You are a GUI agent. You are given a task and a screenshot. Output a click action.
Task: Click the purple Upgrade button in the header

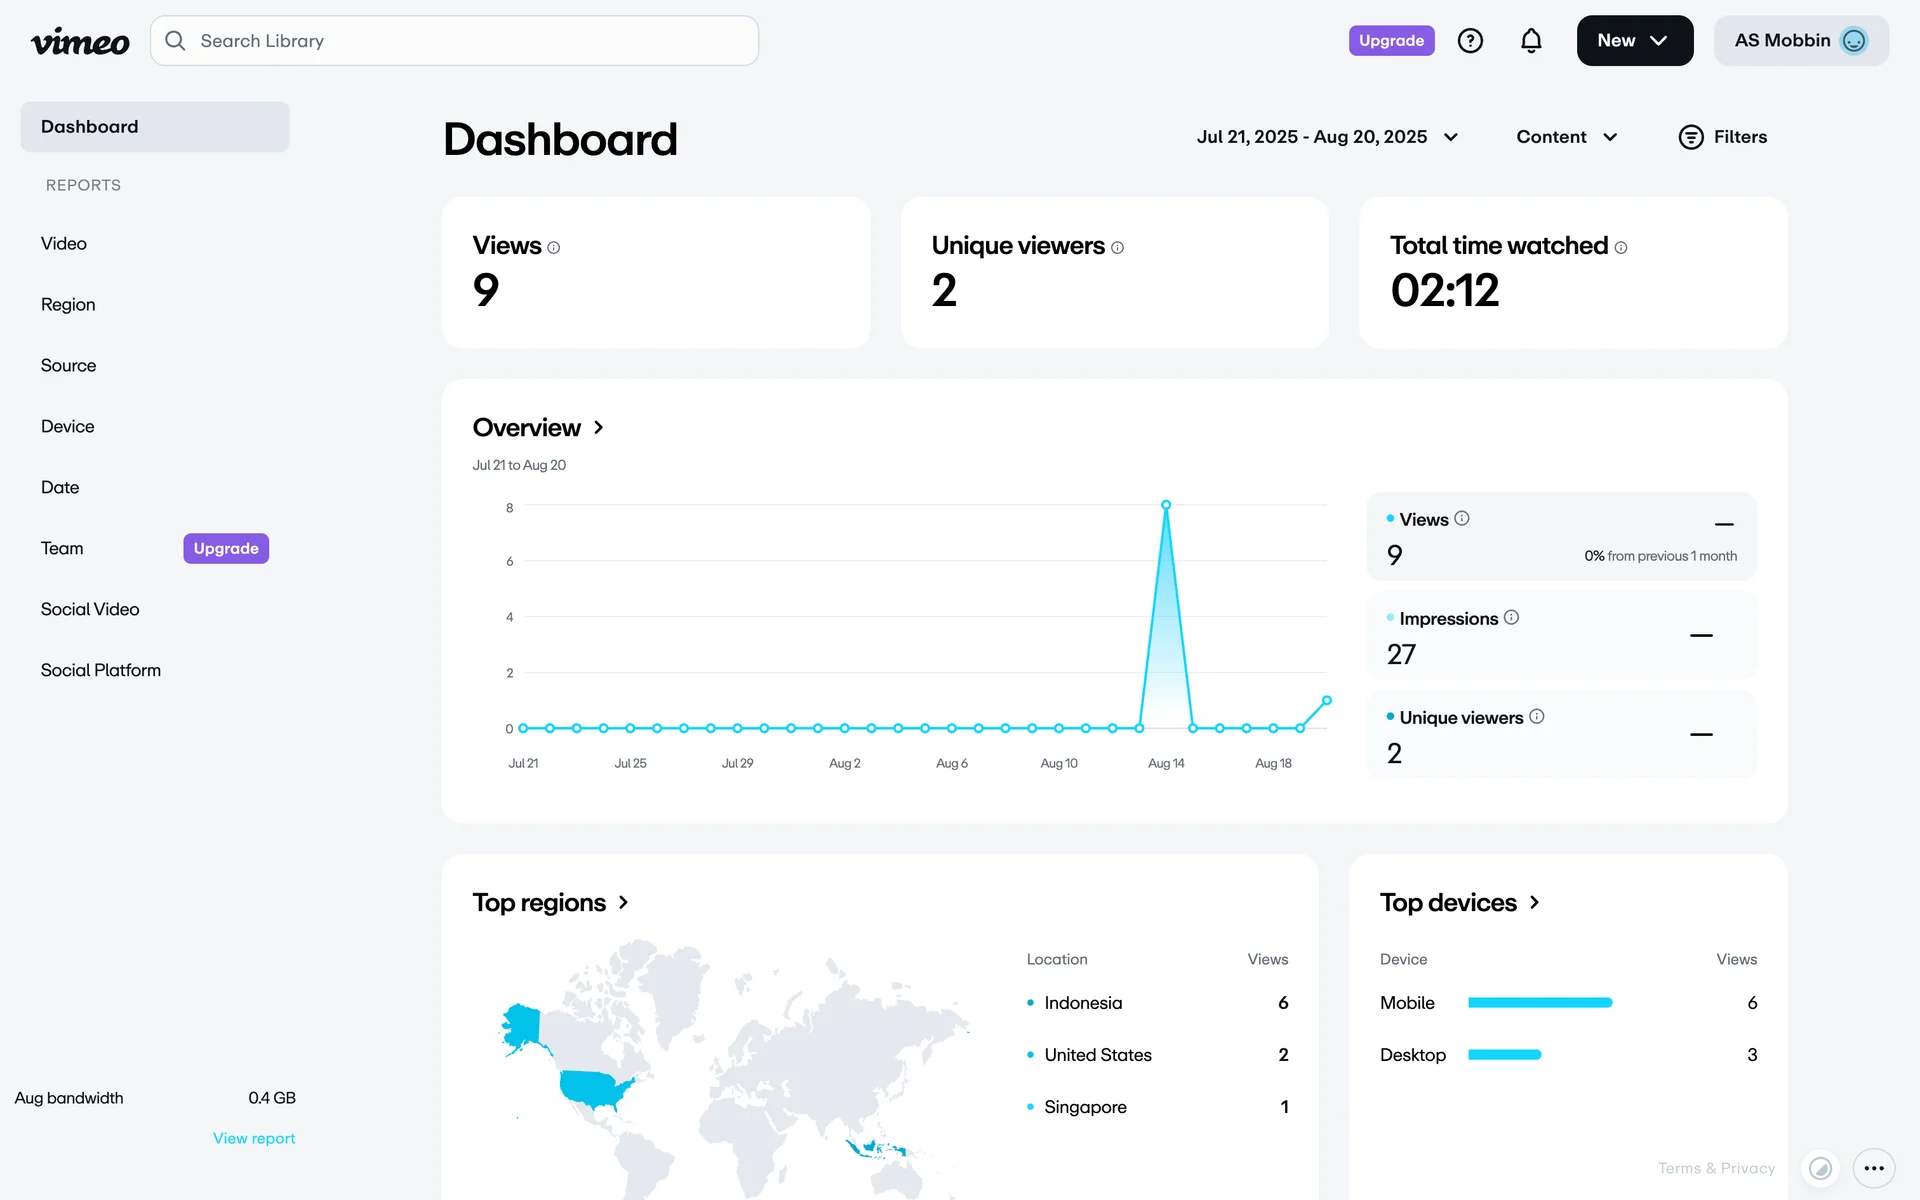[x=1391, y=41]
